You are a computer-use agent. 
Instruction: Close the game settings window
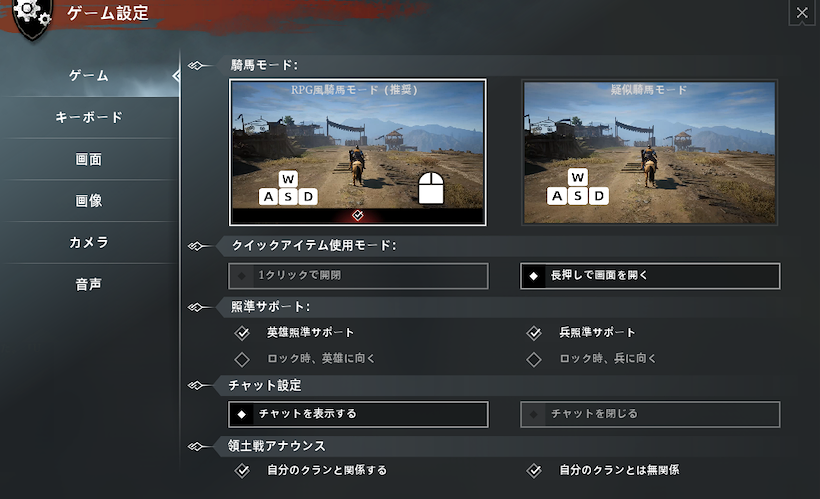click(x=802, y=13)
